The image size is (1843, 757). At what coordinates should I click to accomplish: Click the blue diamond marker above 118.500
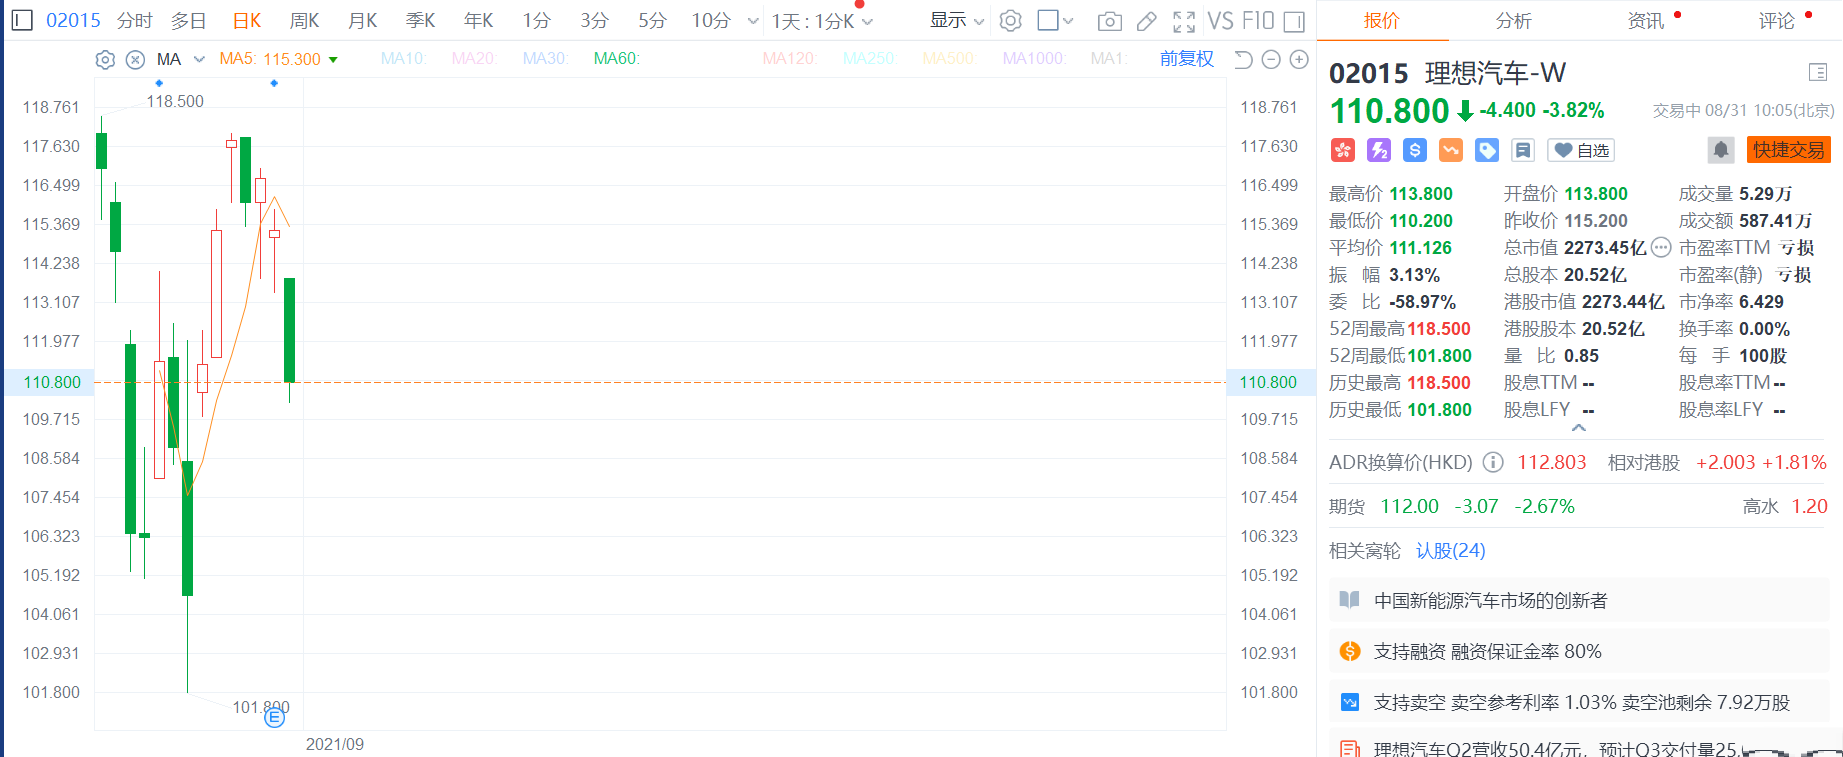click(x=159, y=83)
